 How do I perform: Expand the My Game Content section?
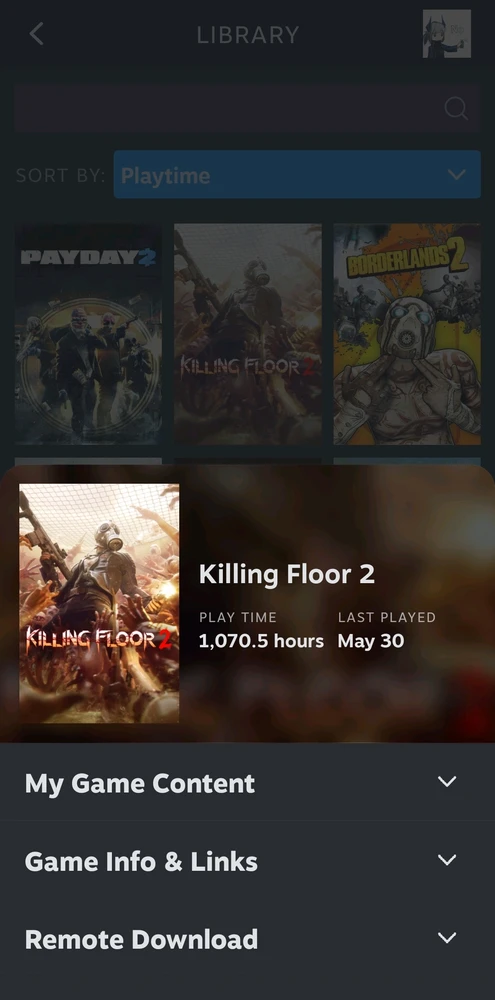248,782
